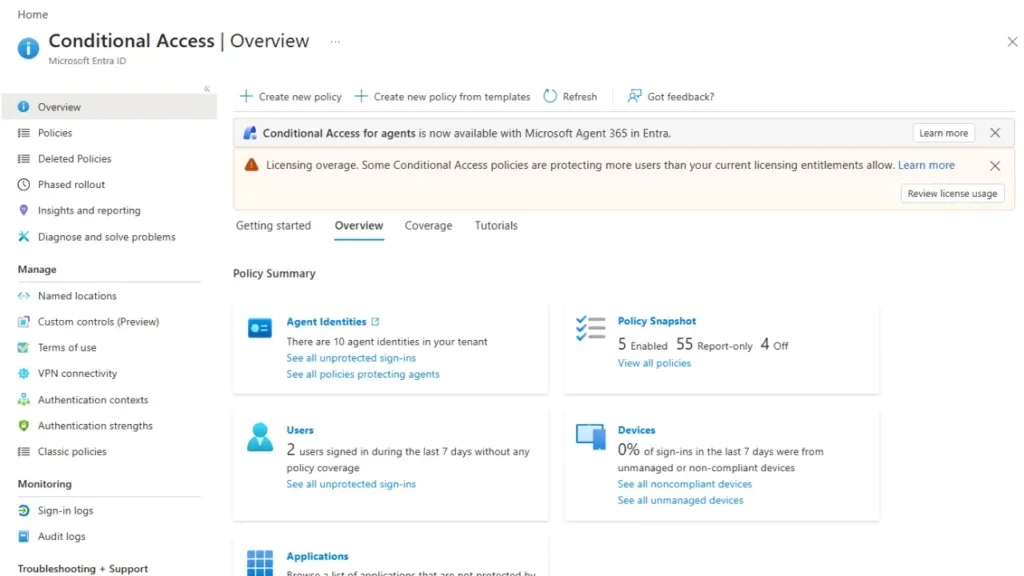The width and height of the screenshot is (1024, 576).
Task: Click the Refresh circular arrow icon
Action: coord(550,96)
